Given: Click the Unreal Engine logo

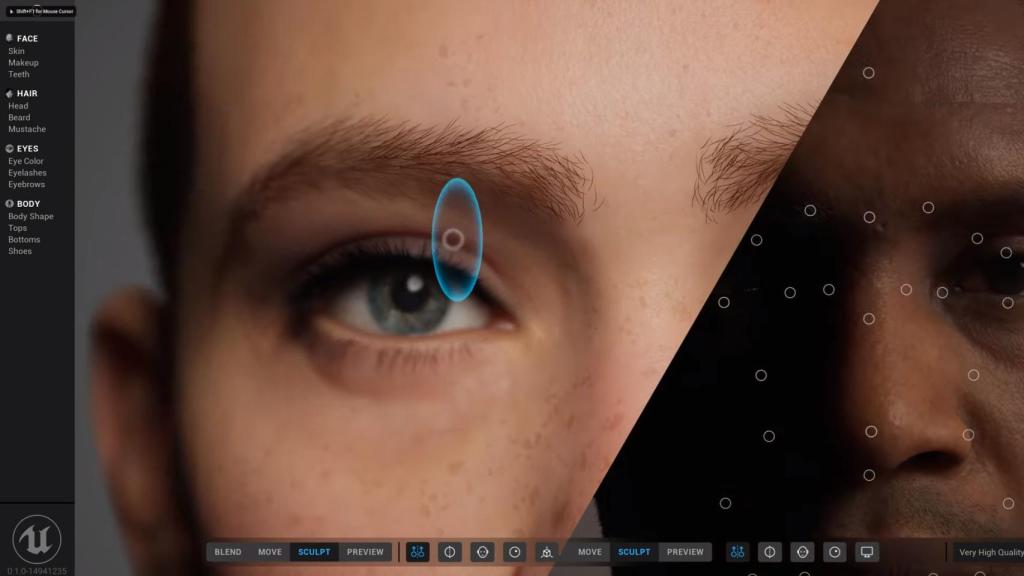Looking at the screenshot, I should point(36,539).
